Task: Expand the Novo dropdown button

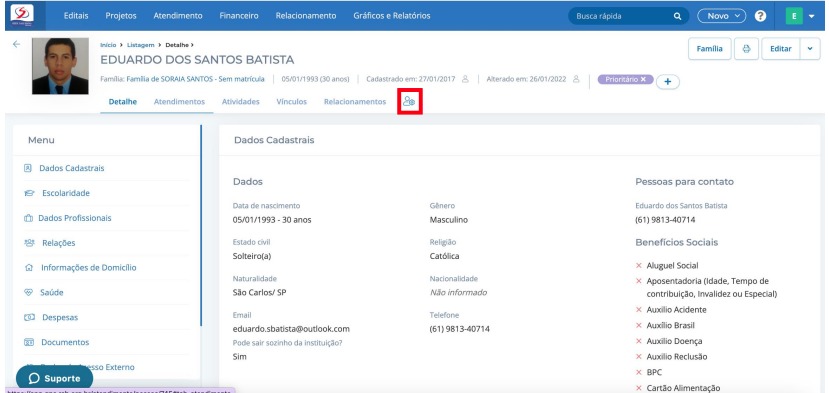Action: (x=721, y=16)
